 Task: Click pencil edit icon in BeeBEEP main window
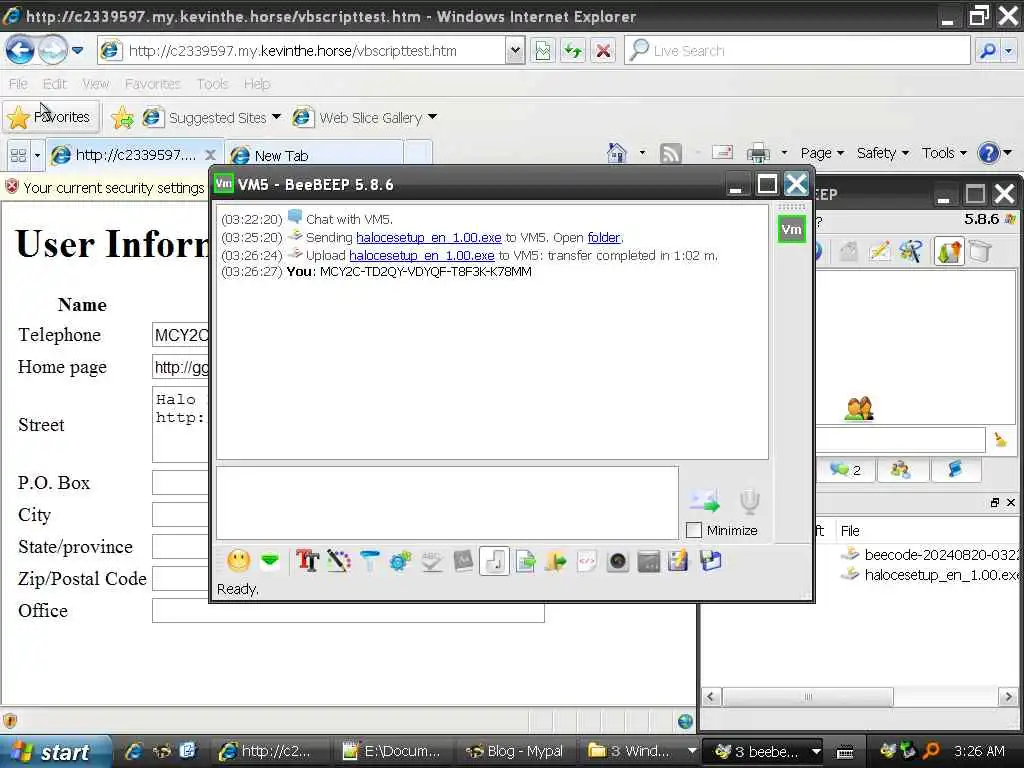[x=880, y=251]
